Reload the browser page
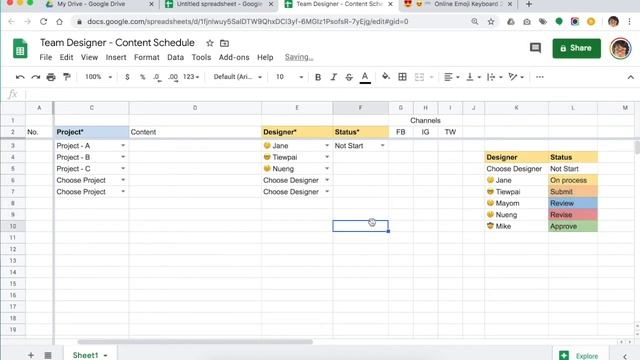The image size is (640, 360). [x=43, y=22]
